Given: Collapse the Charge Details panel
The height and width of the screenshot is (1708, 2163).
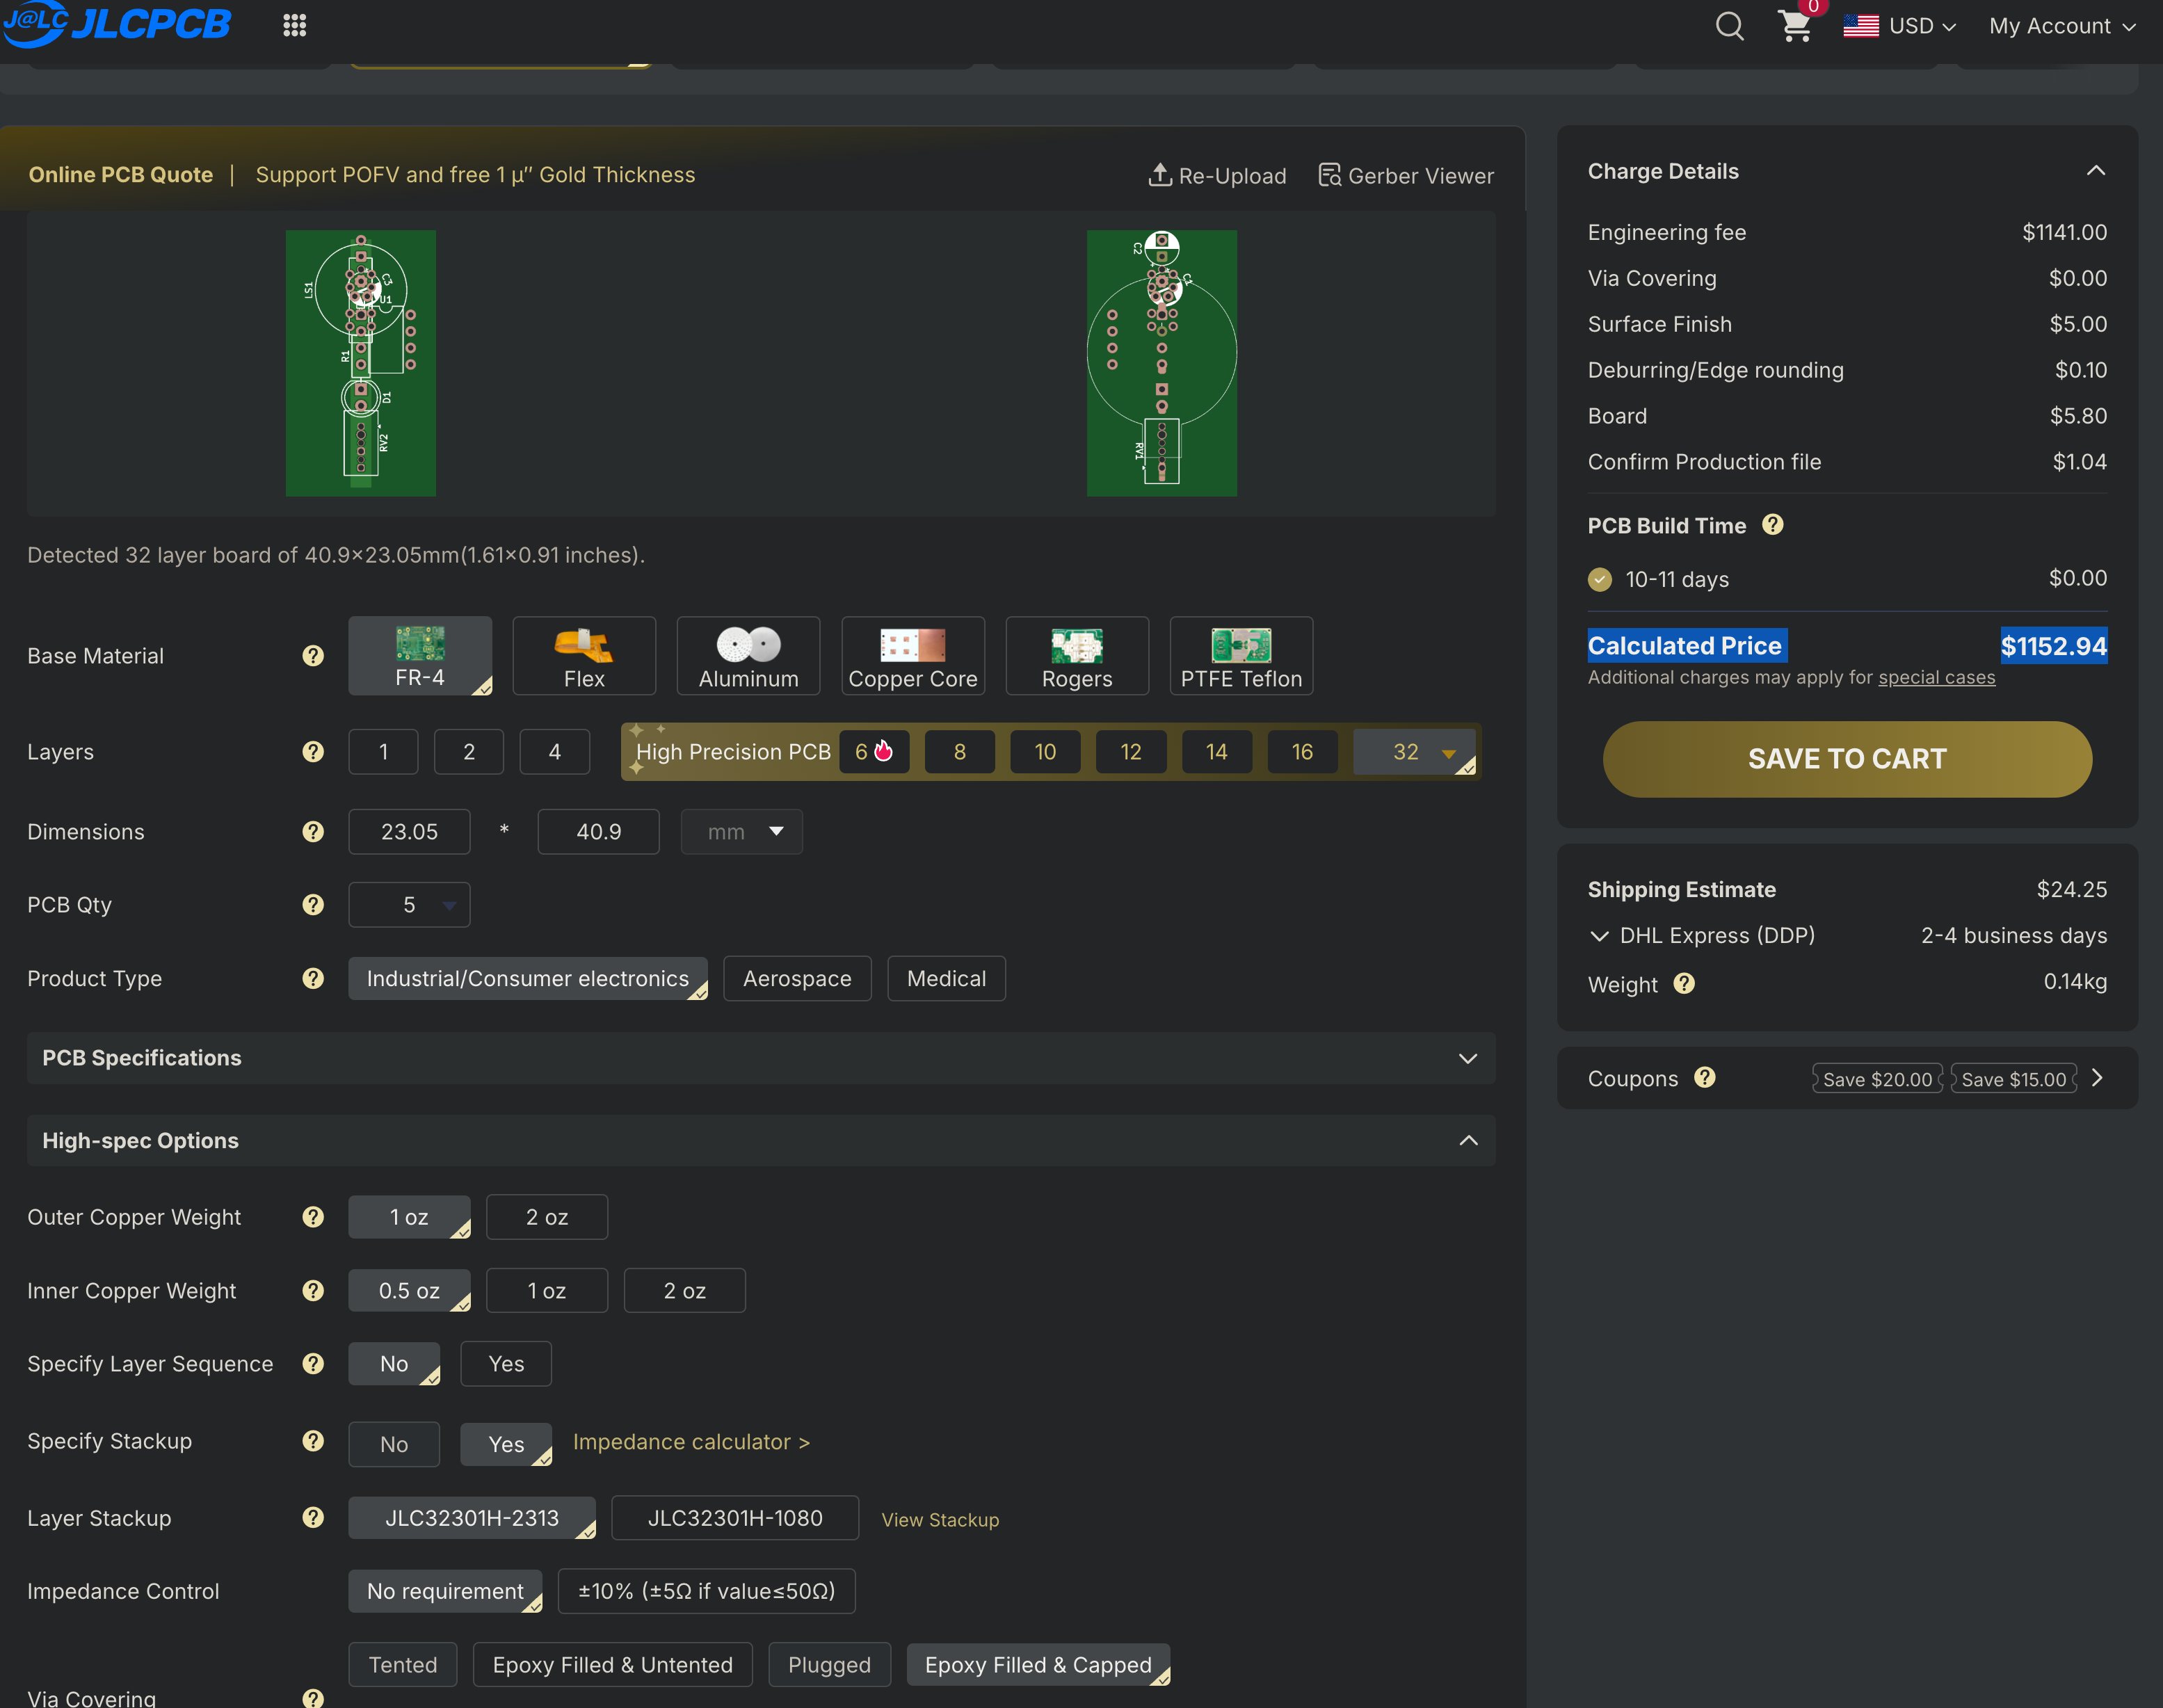Looking at the screenshot, I should (2096, 170).
